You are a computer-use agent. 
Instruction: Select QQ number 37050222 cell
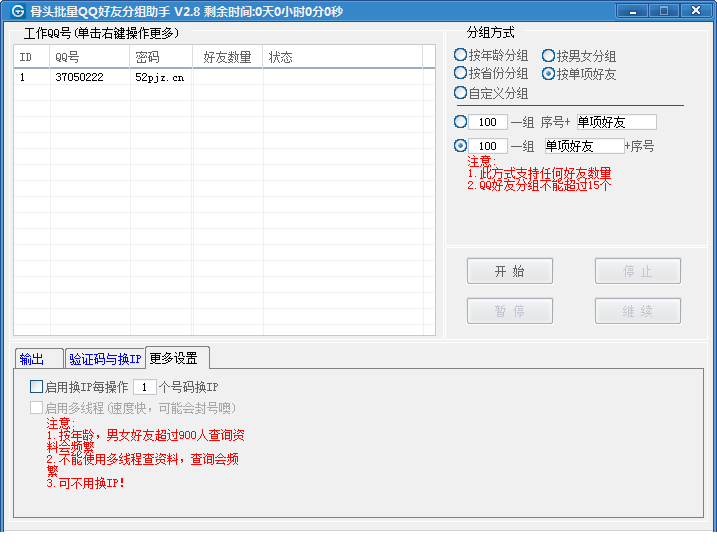pyautogui.click(x=90, y=77)
